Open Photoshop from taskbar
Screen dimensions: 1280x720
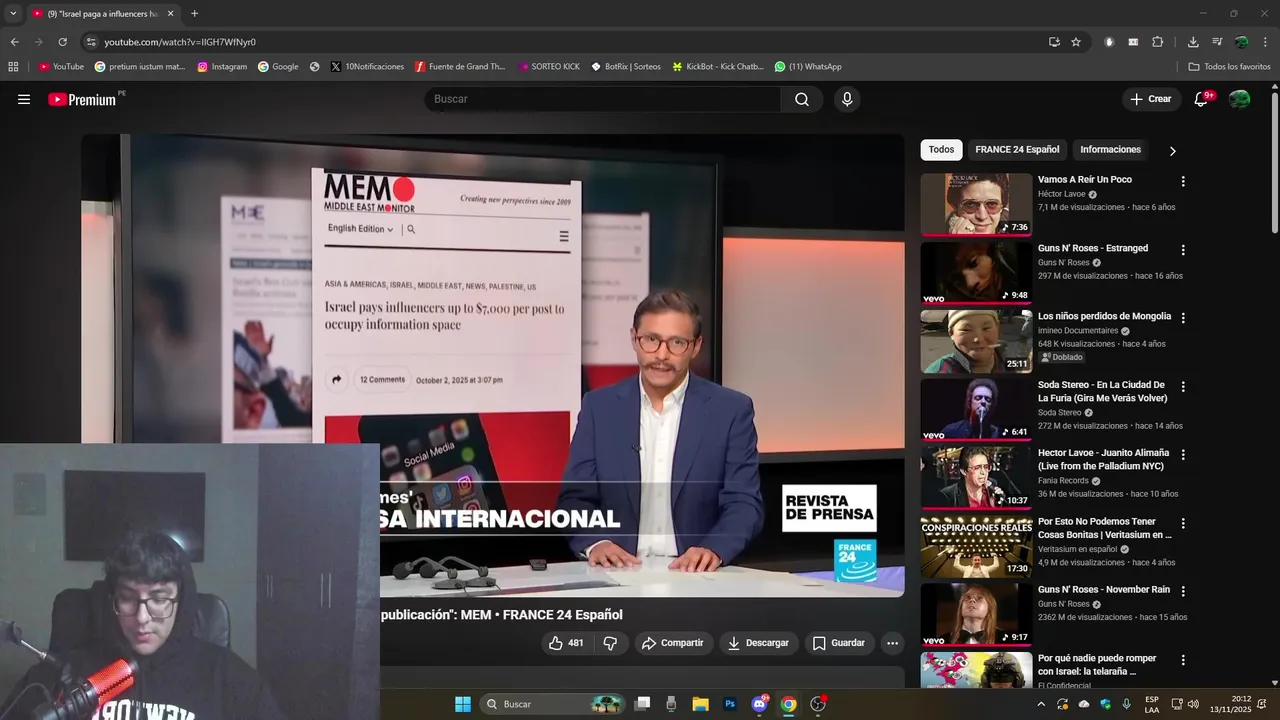(x=730, y=704)
